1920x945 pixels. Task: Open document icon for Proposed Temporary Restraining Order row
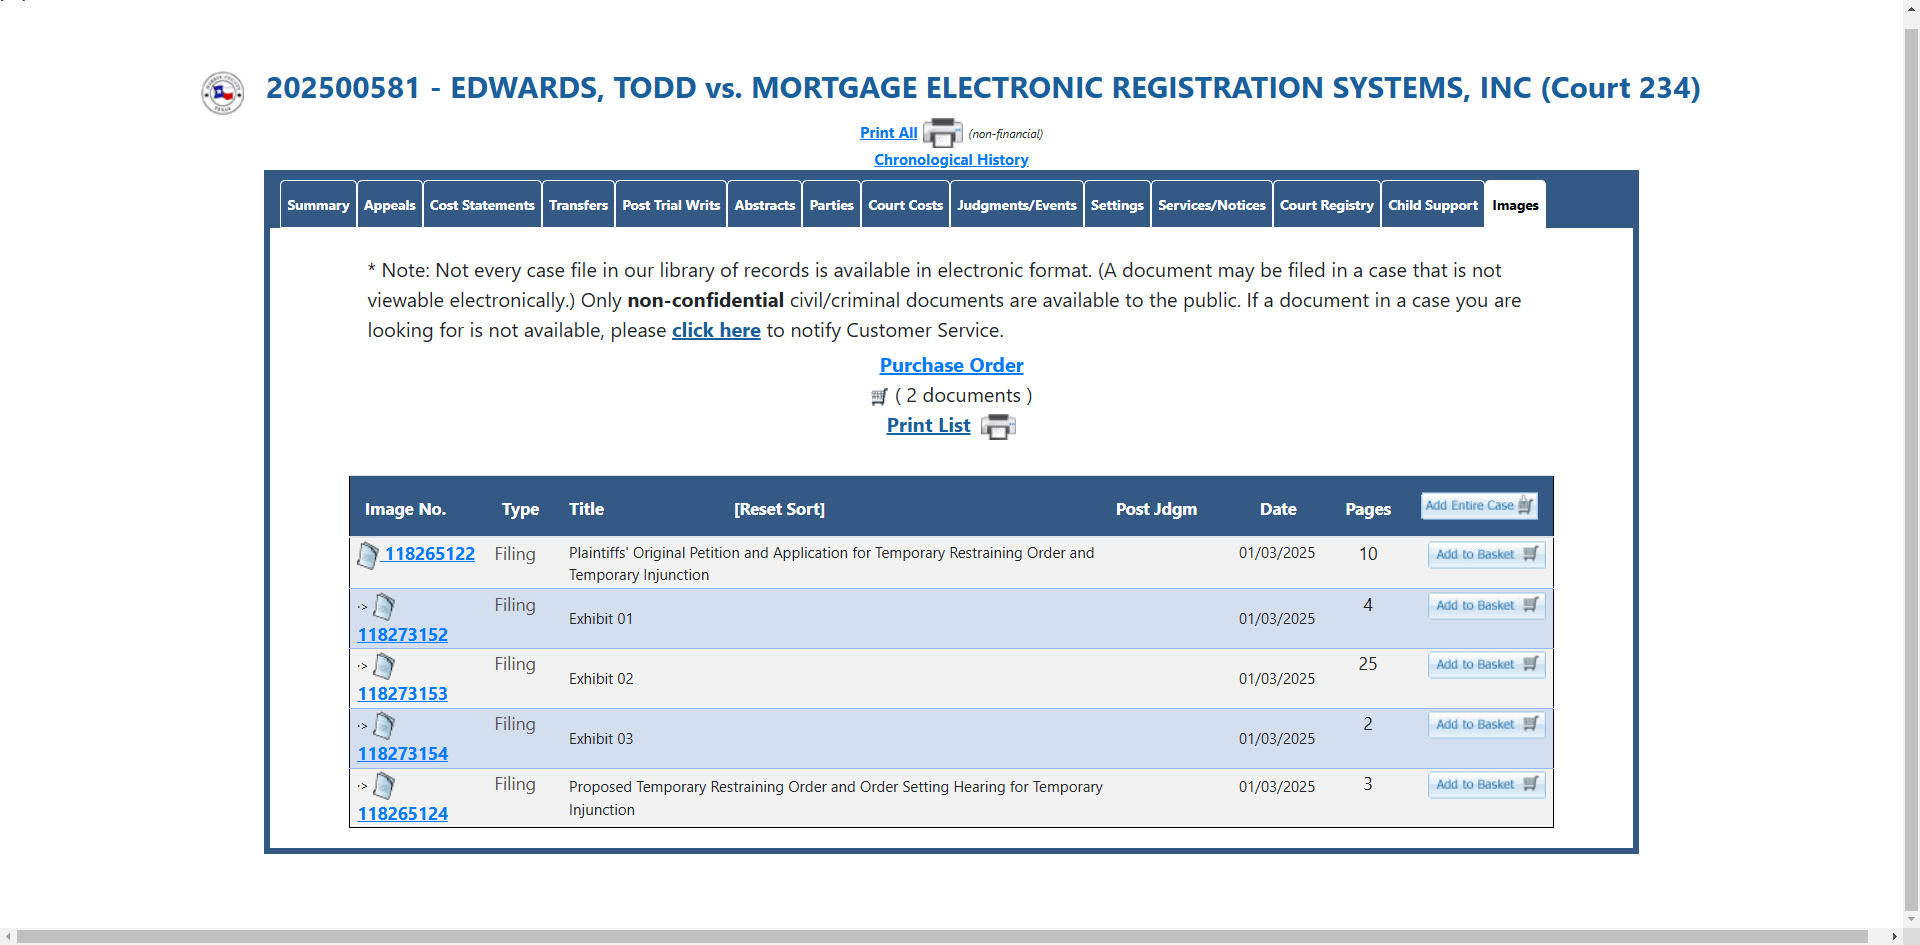(x=384, y=786)
